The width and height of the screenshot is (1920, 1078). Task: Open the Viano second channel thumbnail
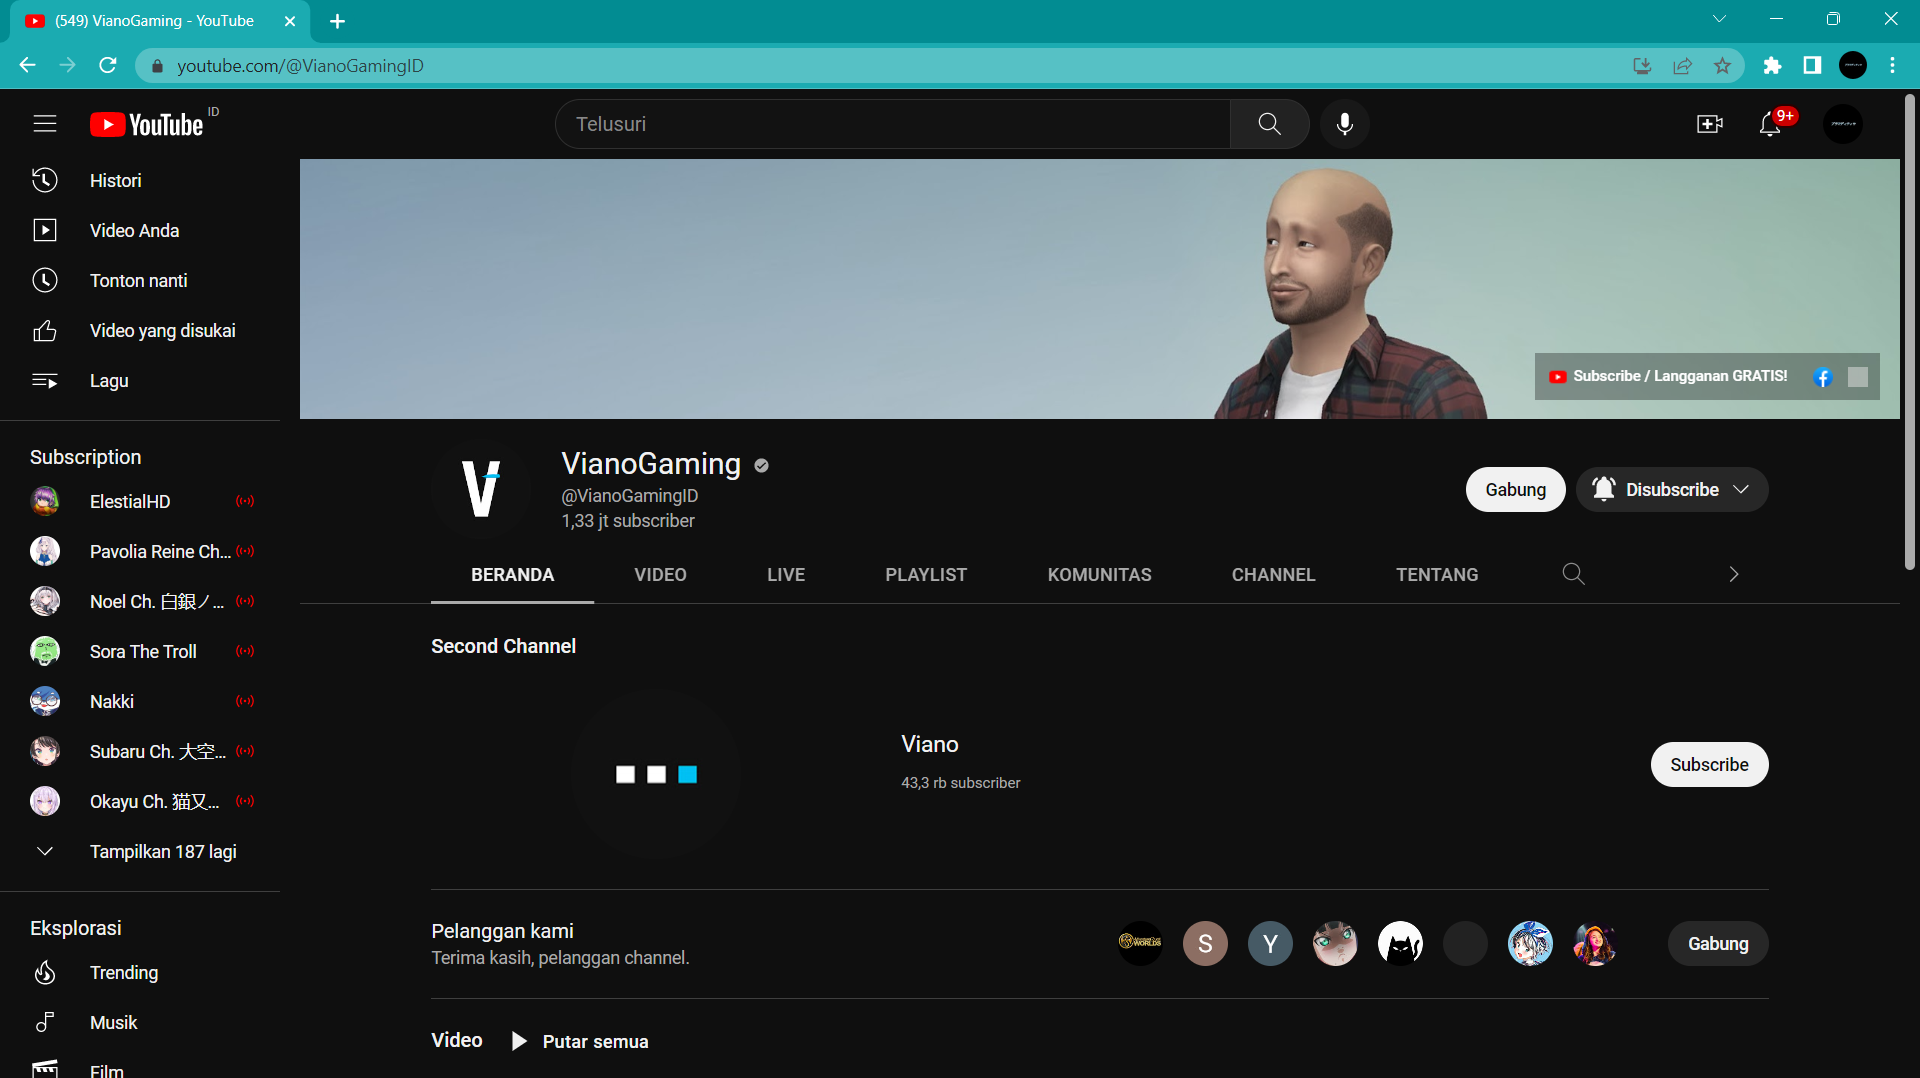656,775
